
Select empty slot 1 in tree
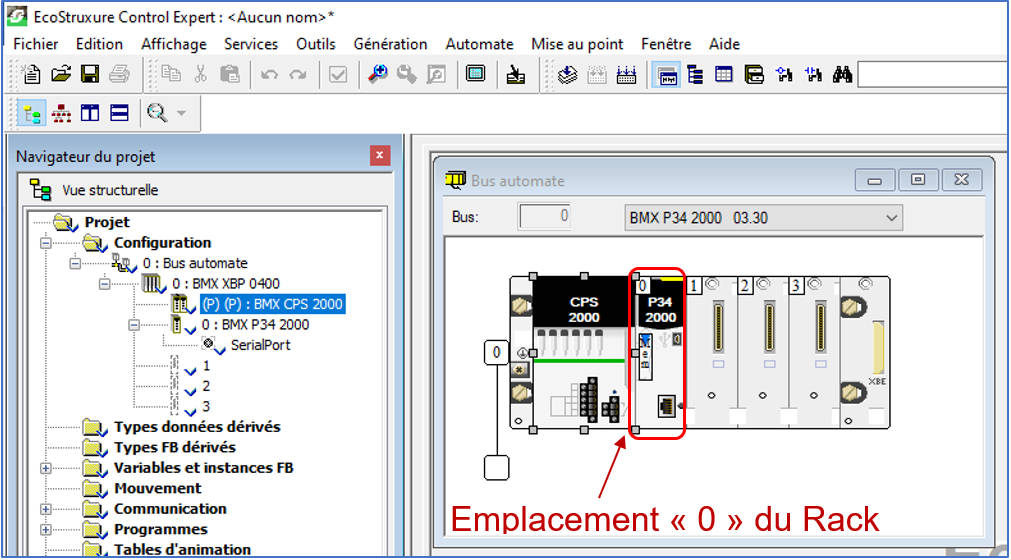tap(206, 366)
